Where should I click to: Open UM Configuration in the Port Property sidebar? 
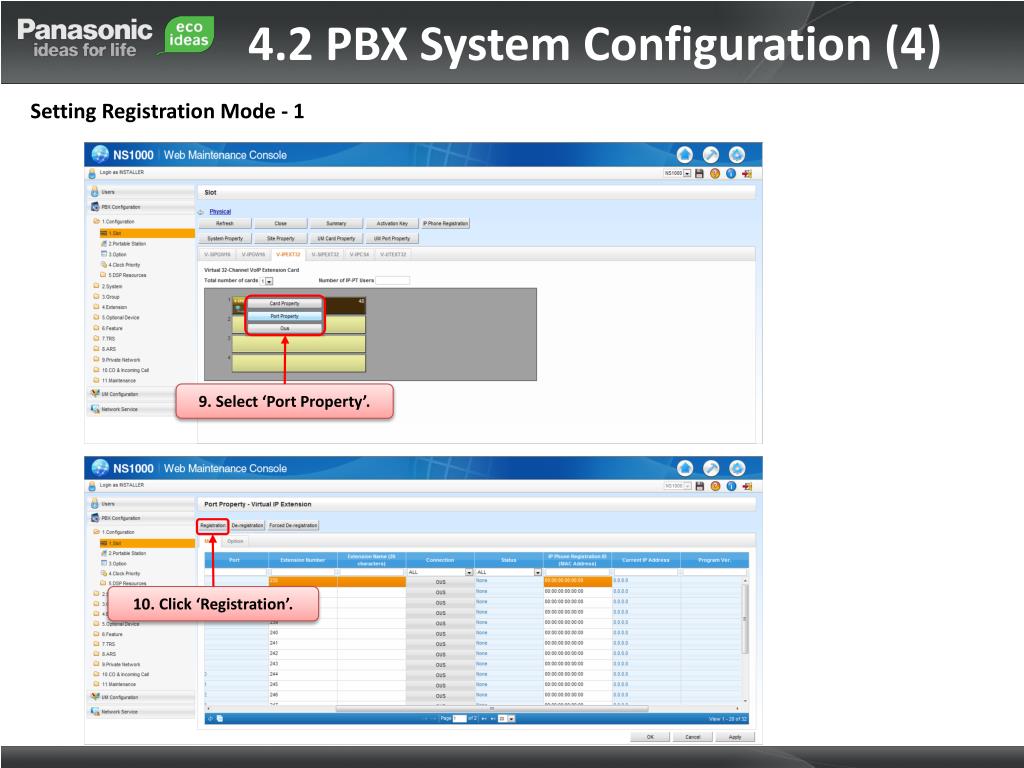coord(142,697)
